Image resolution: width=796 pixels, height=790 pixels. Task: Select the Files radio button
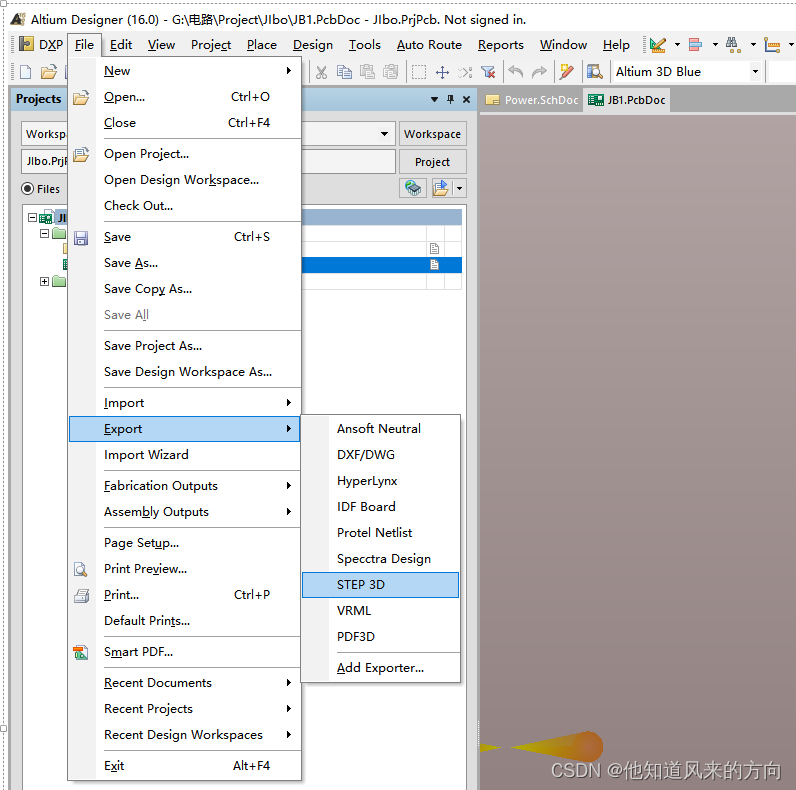click(28, 189)
